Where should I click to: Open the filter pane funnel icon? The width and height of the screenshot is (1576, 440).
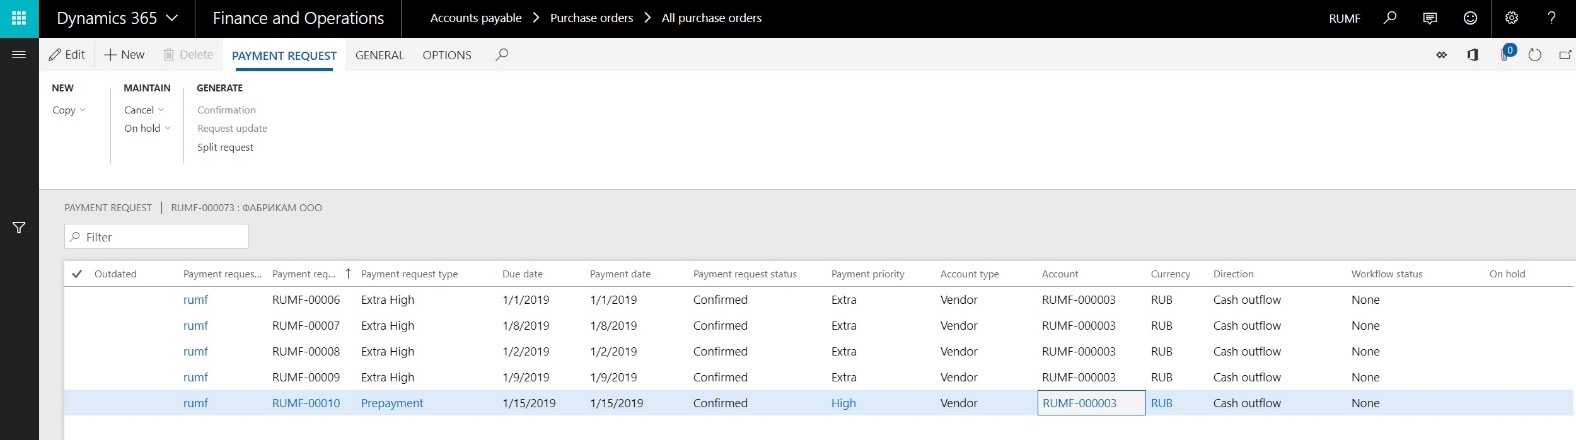[x=18, y=228]
